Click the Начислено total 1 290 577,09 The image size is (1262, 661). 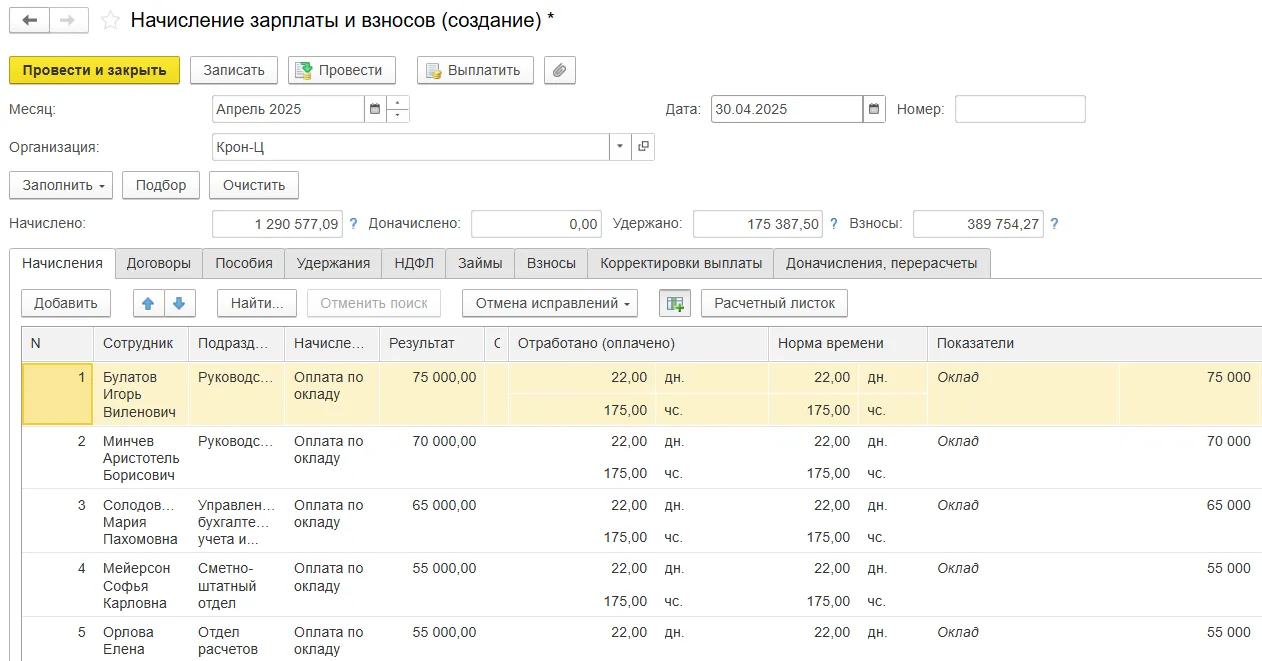[278, 224]
